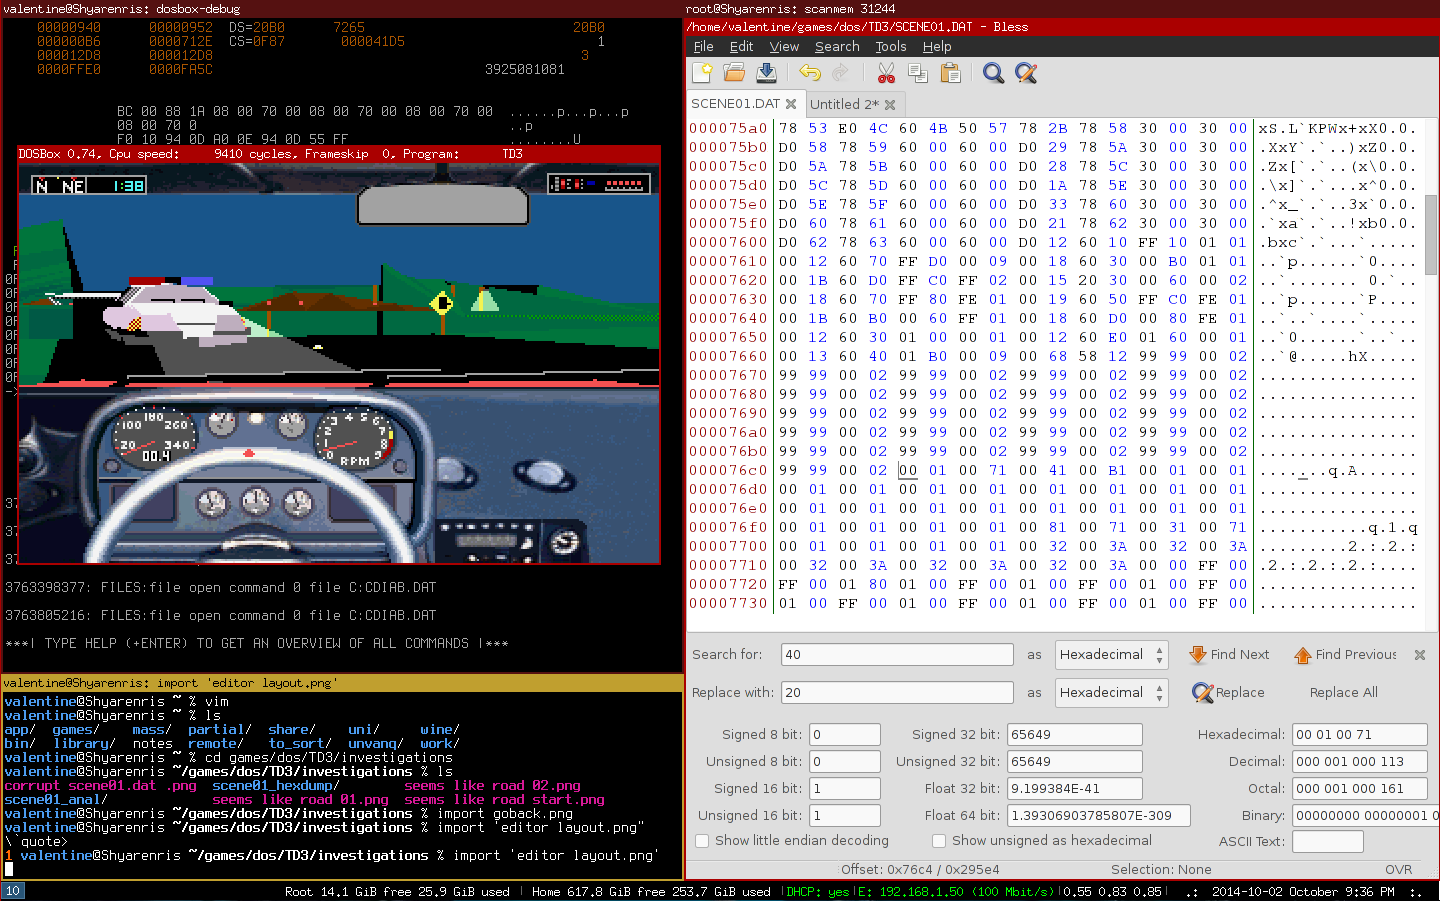1440x901 pixels.
Task: Click the date and time in the status bar
Action: click(x=1303, y=892)
